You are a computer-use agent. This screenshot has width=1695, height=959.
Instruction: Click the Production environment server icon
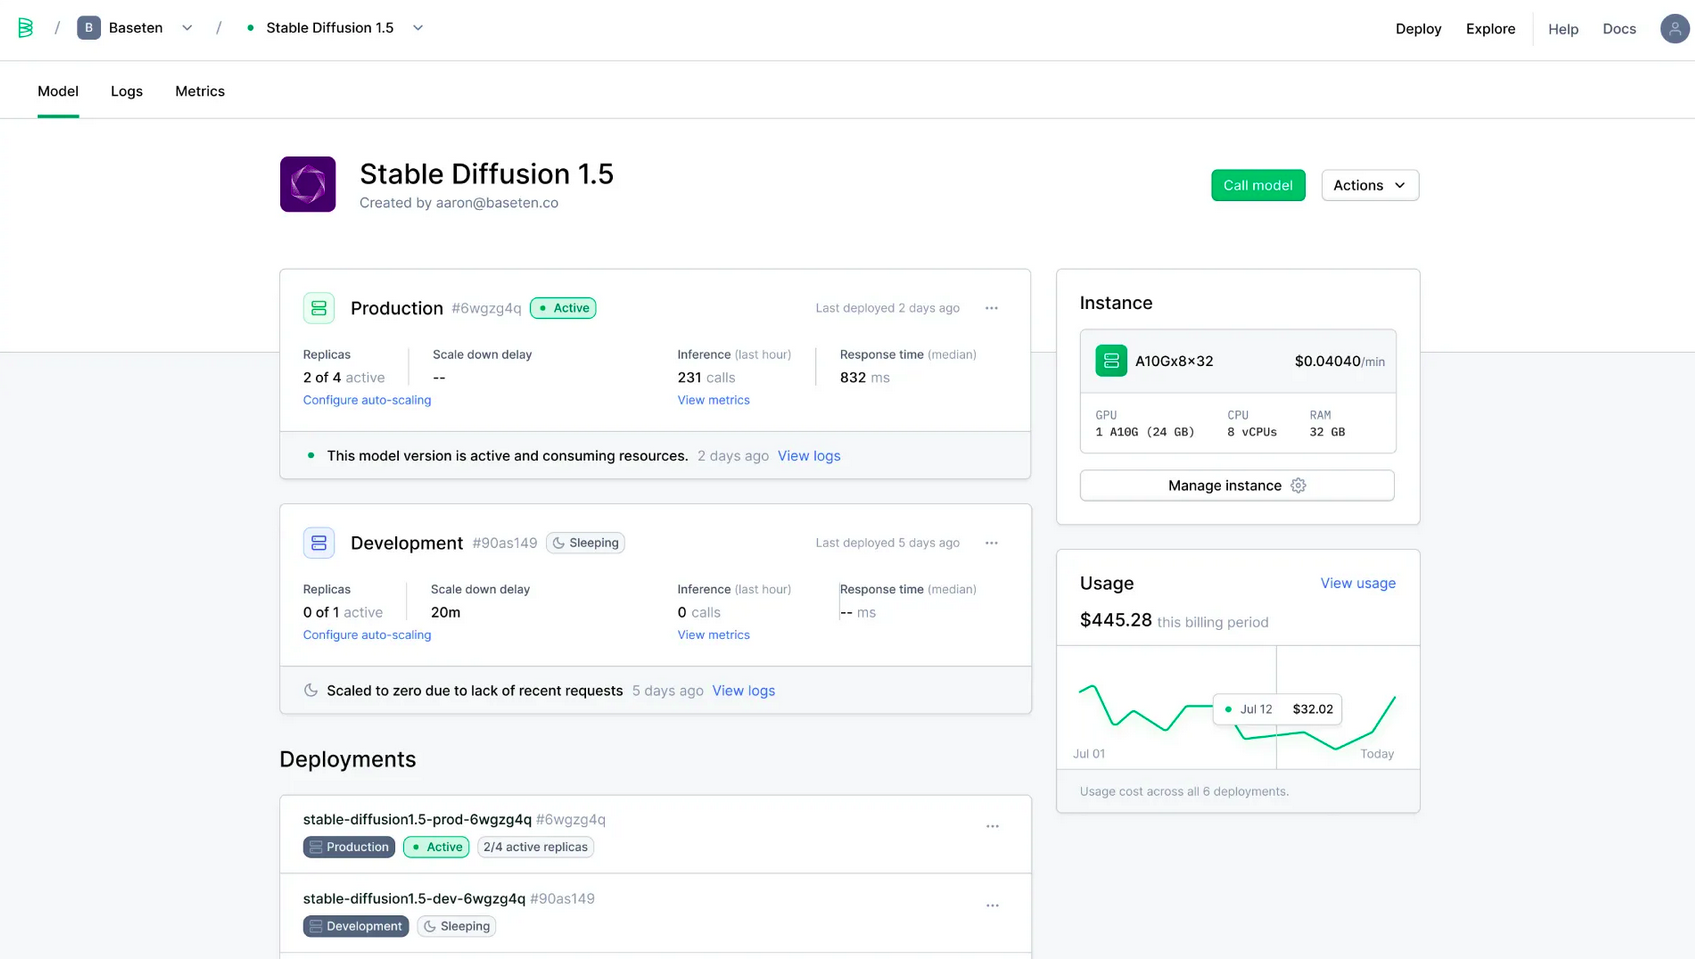319,308
